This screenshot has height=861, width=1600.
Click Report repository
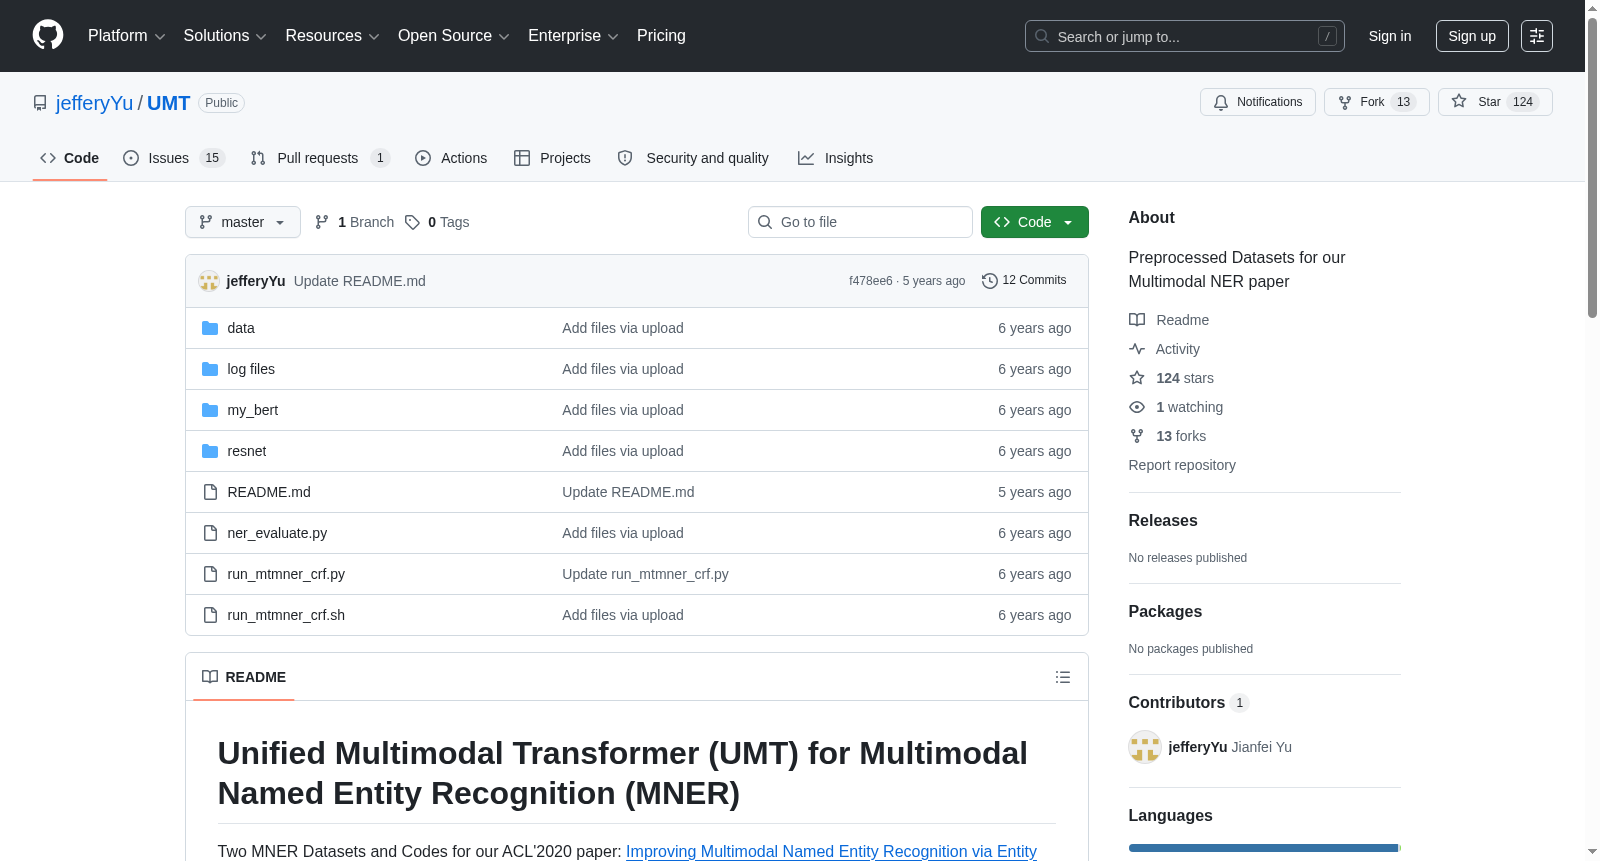tap(1182, 465)
